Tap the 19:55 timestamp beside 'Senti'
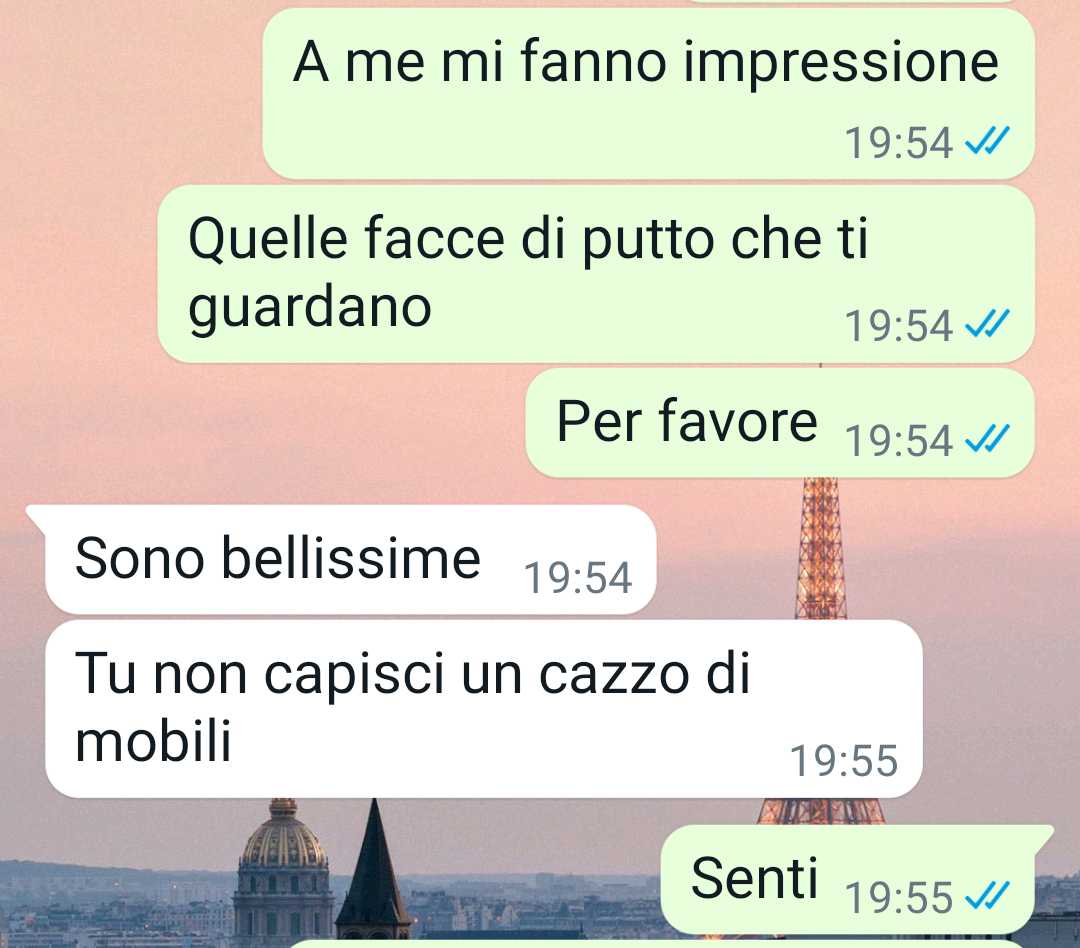Viewport: 1080px width, 948px height. coord(899,898)
